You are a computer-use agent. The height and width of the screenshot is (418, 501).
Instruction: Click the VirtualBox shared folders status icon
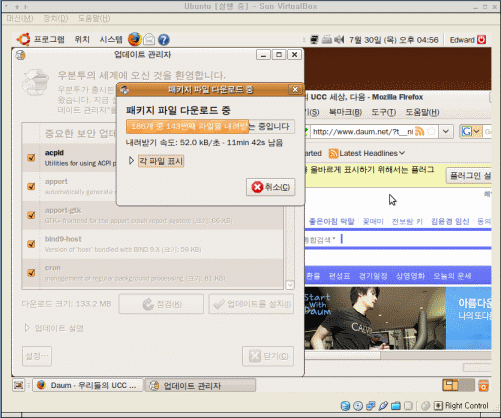tap(396, 406)
